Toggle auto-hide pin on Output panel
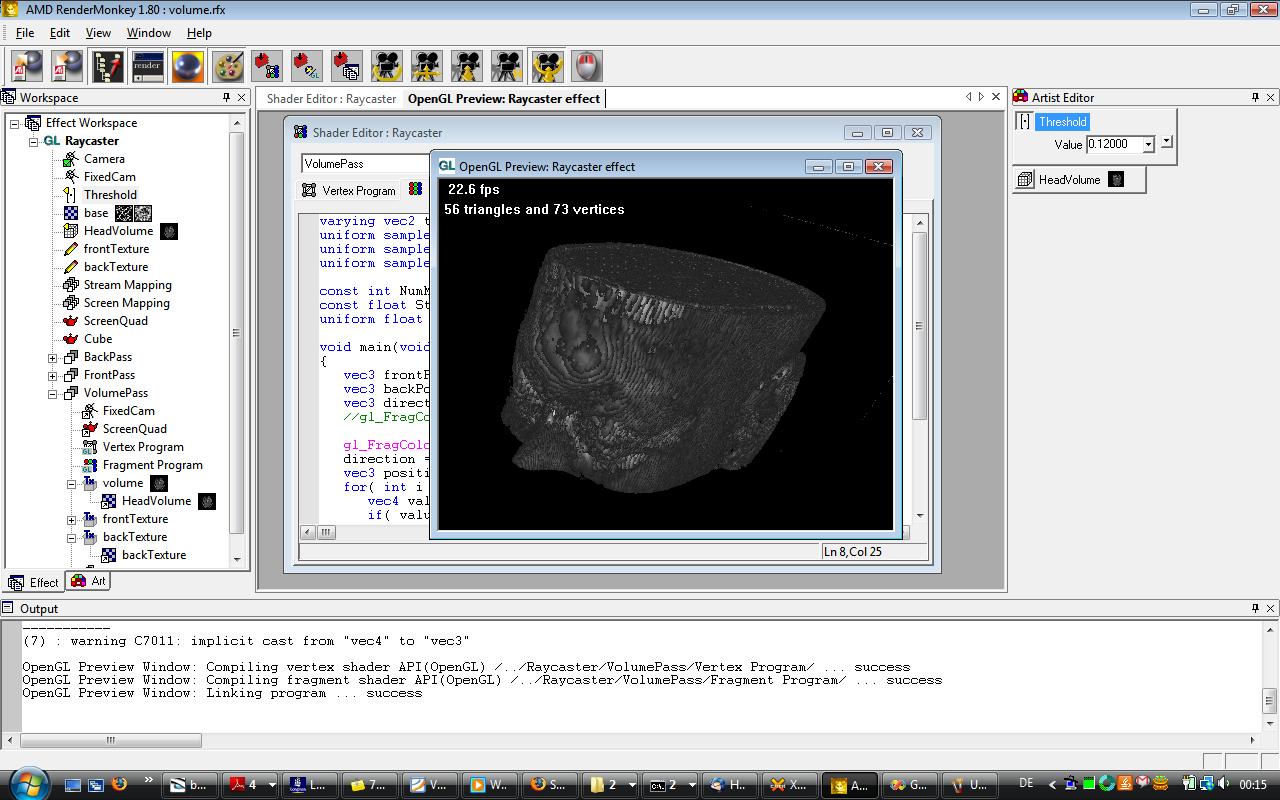The height and width of the screenshot is (800, 1280). click(x=1255, y=608)
